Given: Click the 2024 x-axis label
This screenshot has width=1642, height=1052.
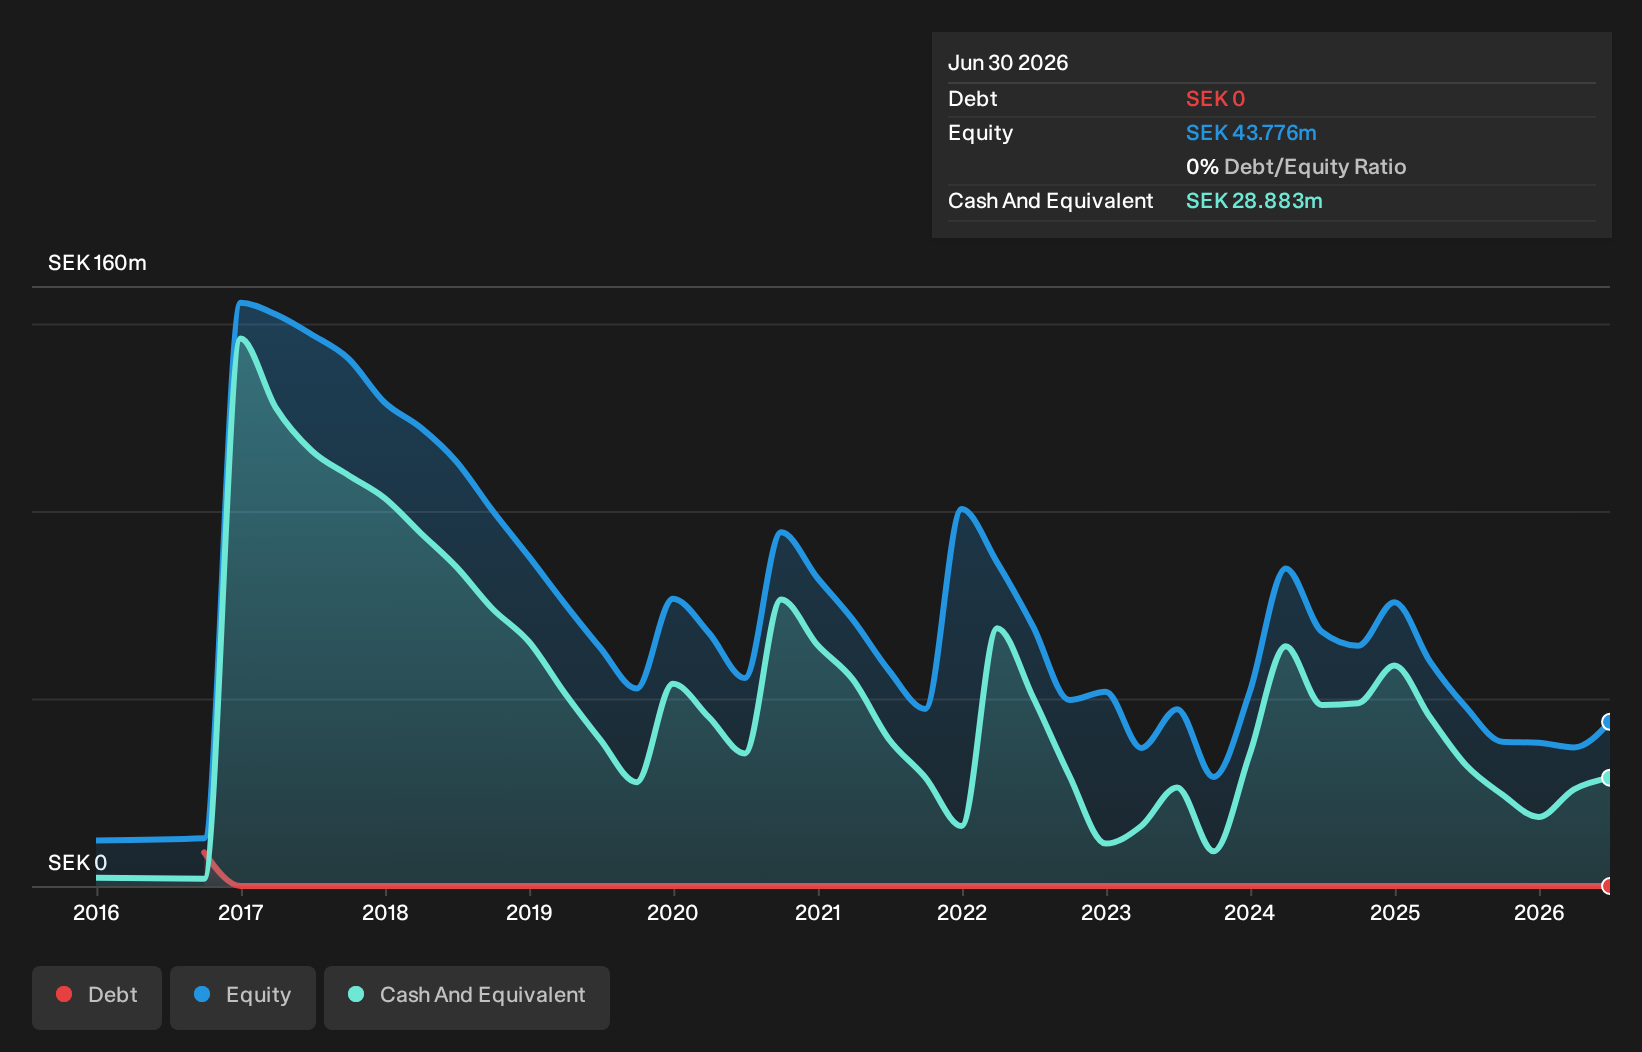Looking at the screenshot, I should [x=1250, y=912].
